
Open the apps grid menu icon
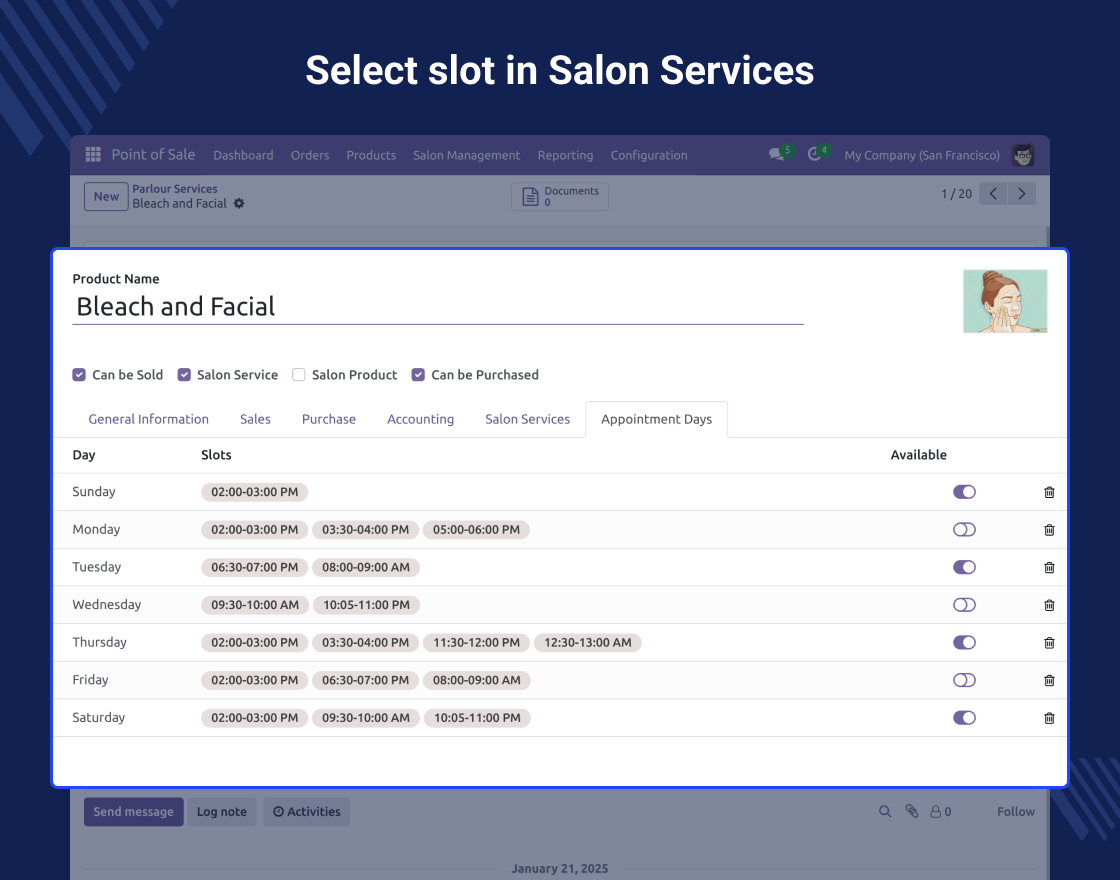pos(93,154)
